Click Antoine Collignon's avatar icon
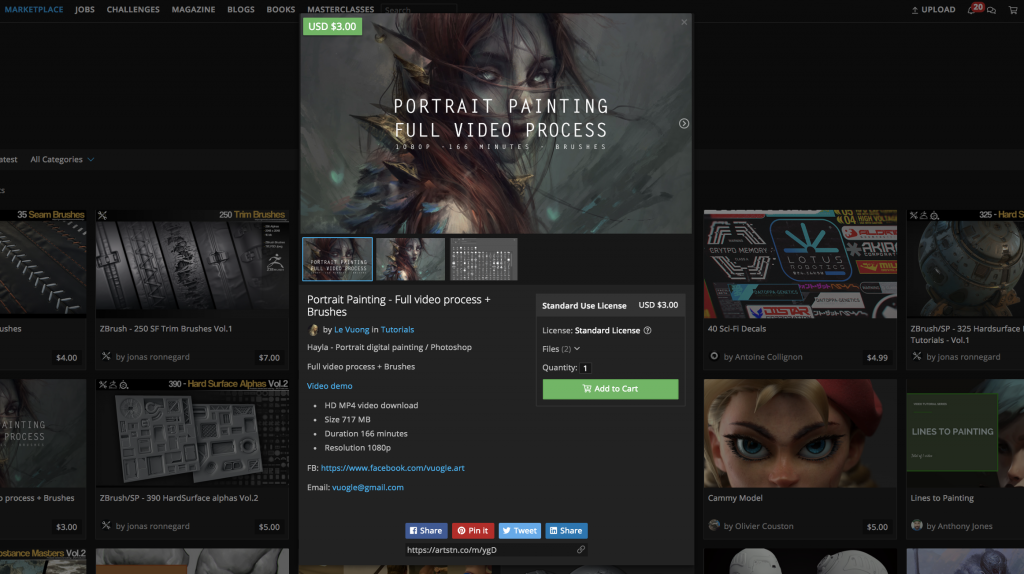The height and width of the screenshot is (574, 1024). coord(714,357)
